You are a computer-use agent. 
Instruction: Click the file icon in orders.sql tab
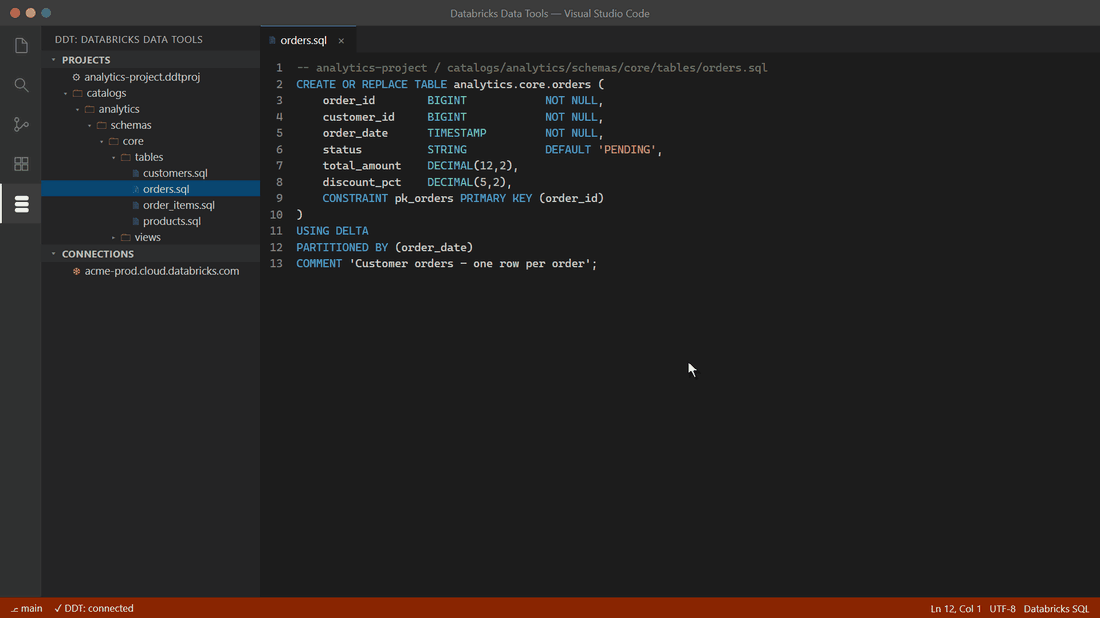click(x=272, y=41)
